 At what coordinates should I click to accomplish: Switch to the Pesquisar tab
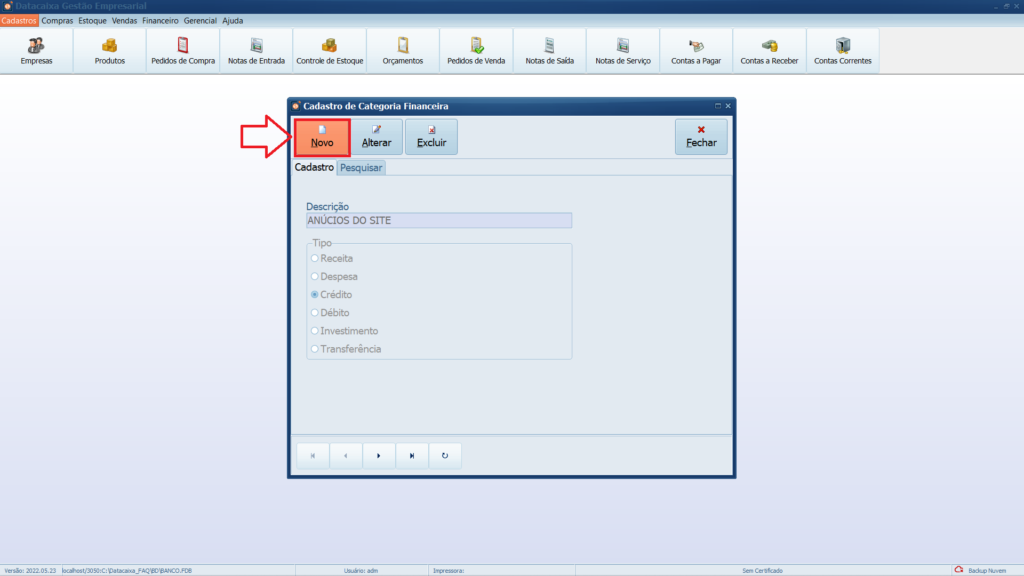pyautogui.click(x=361, y=168)
